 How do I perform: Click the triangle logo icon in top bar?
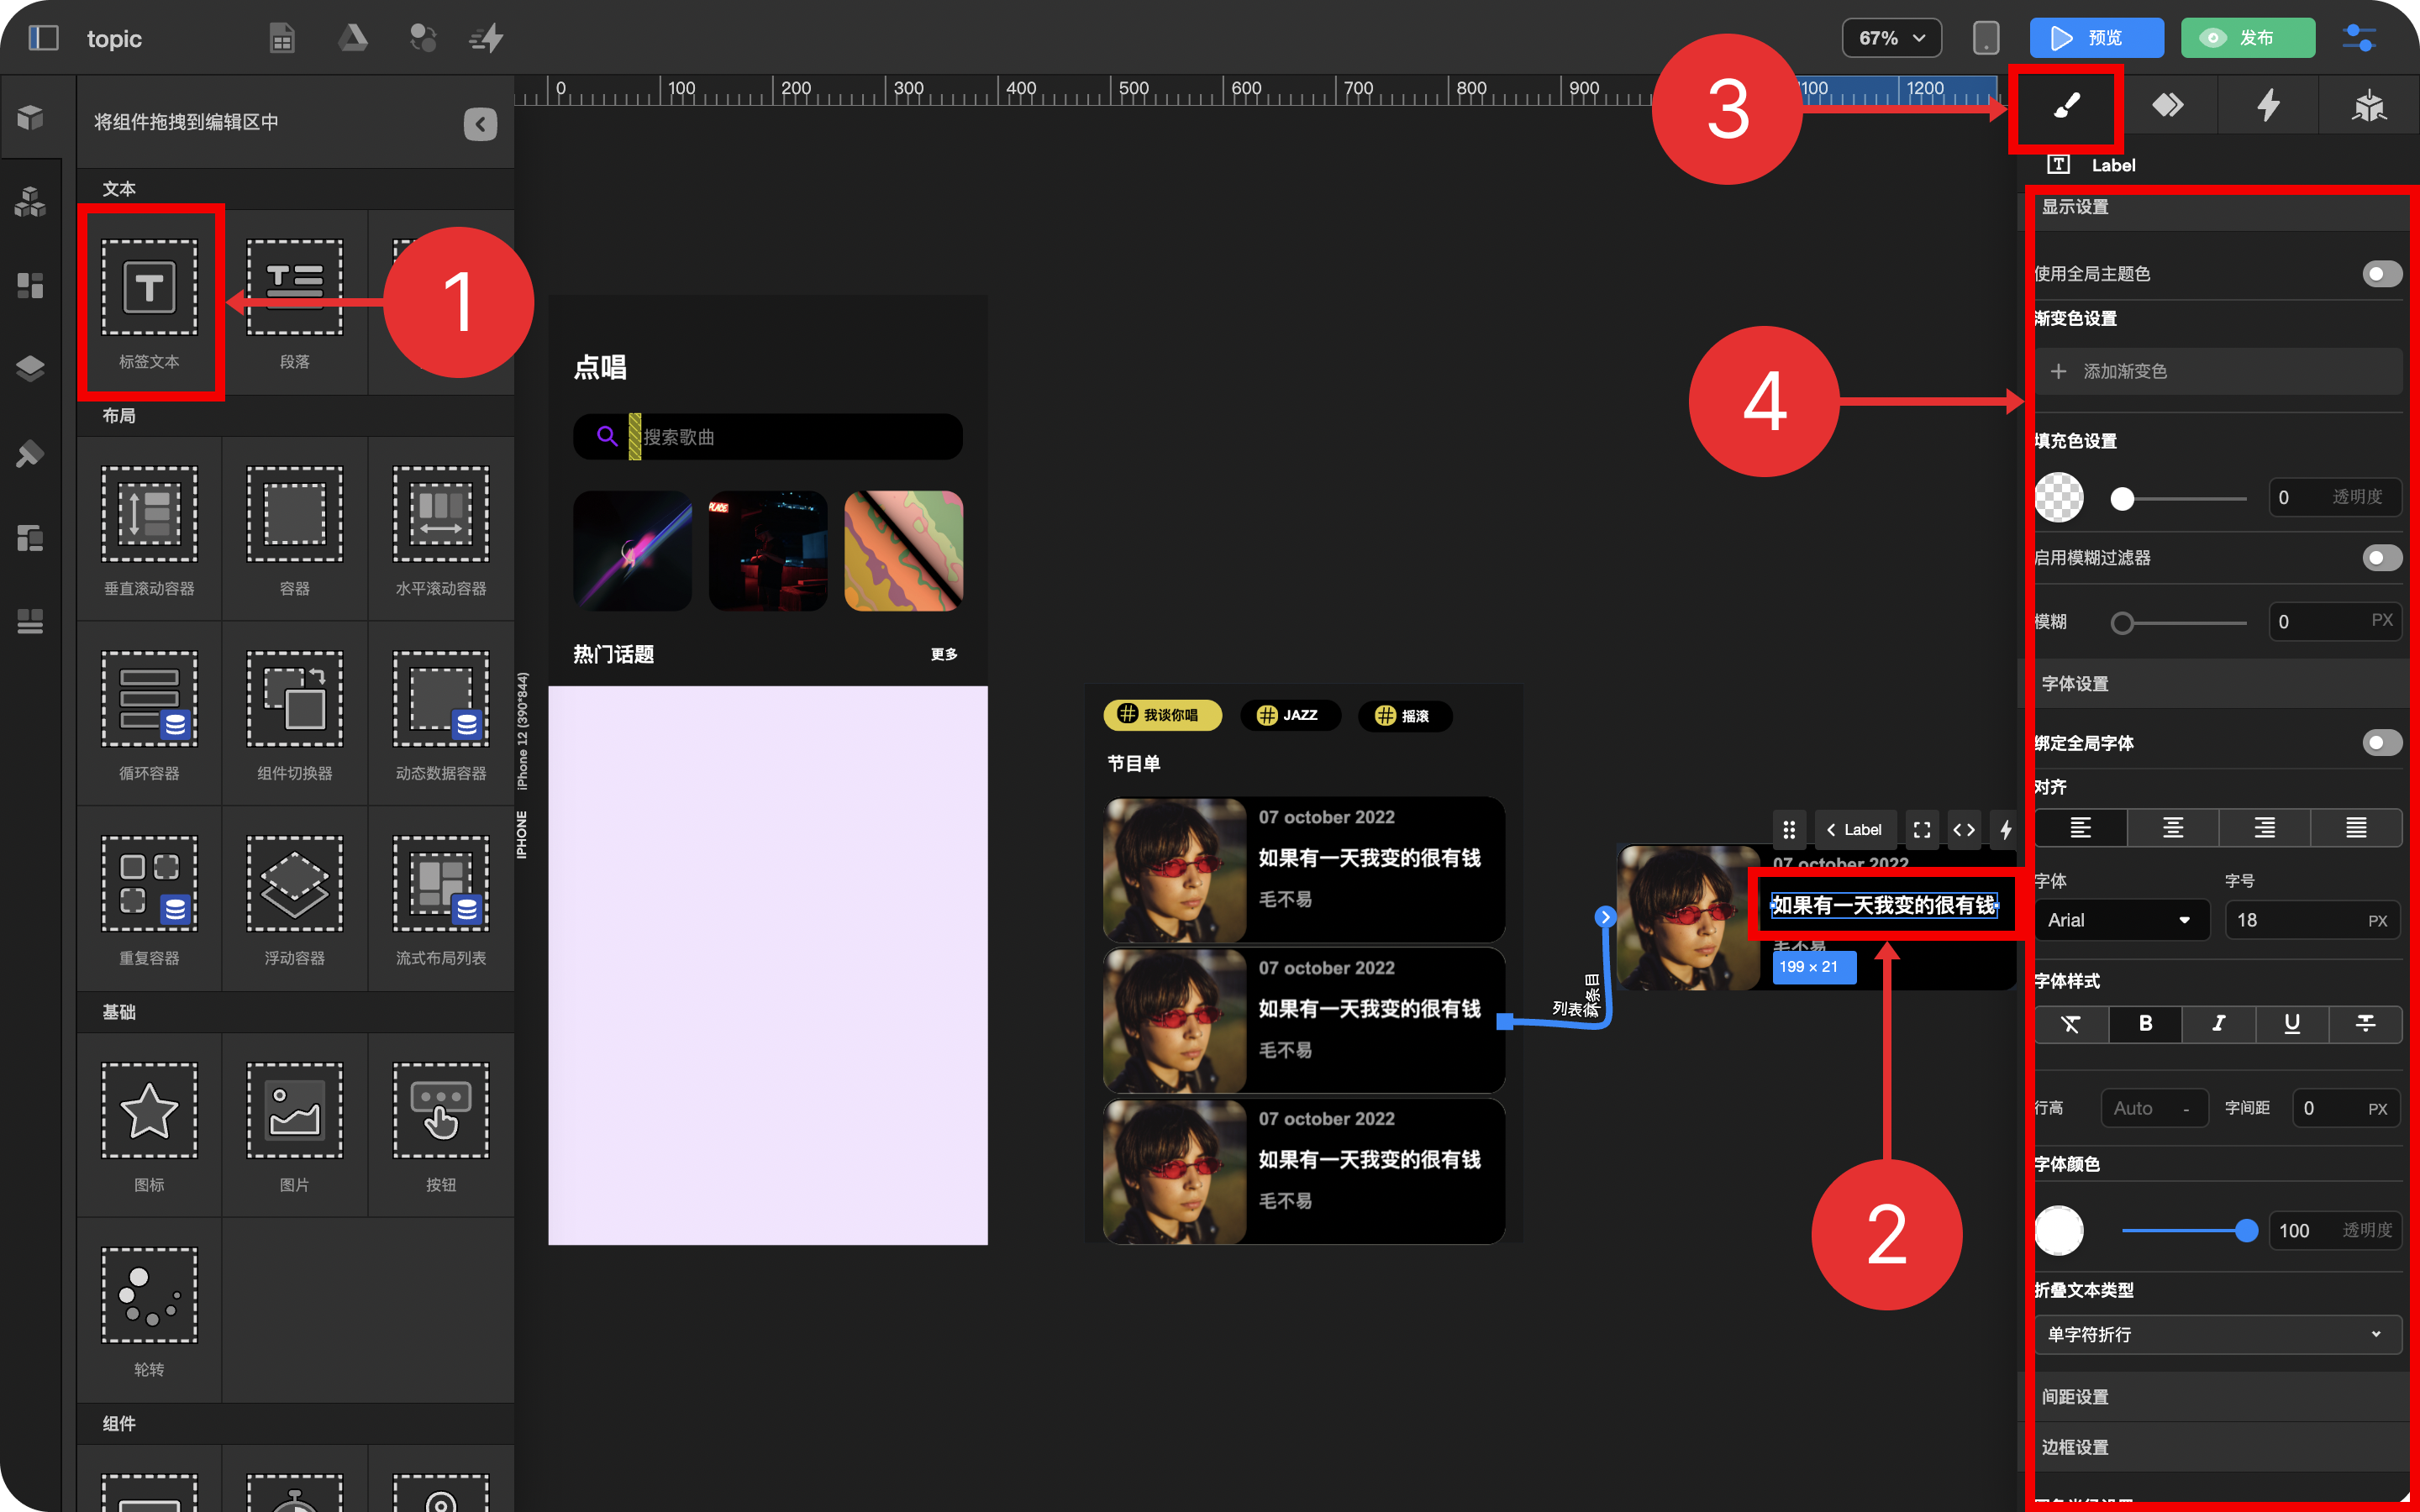tap(352, 38)
